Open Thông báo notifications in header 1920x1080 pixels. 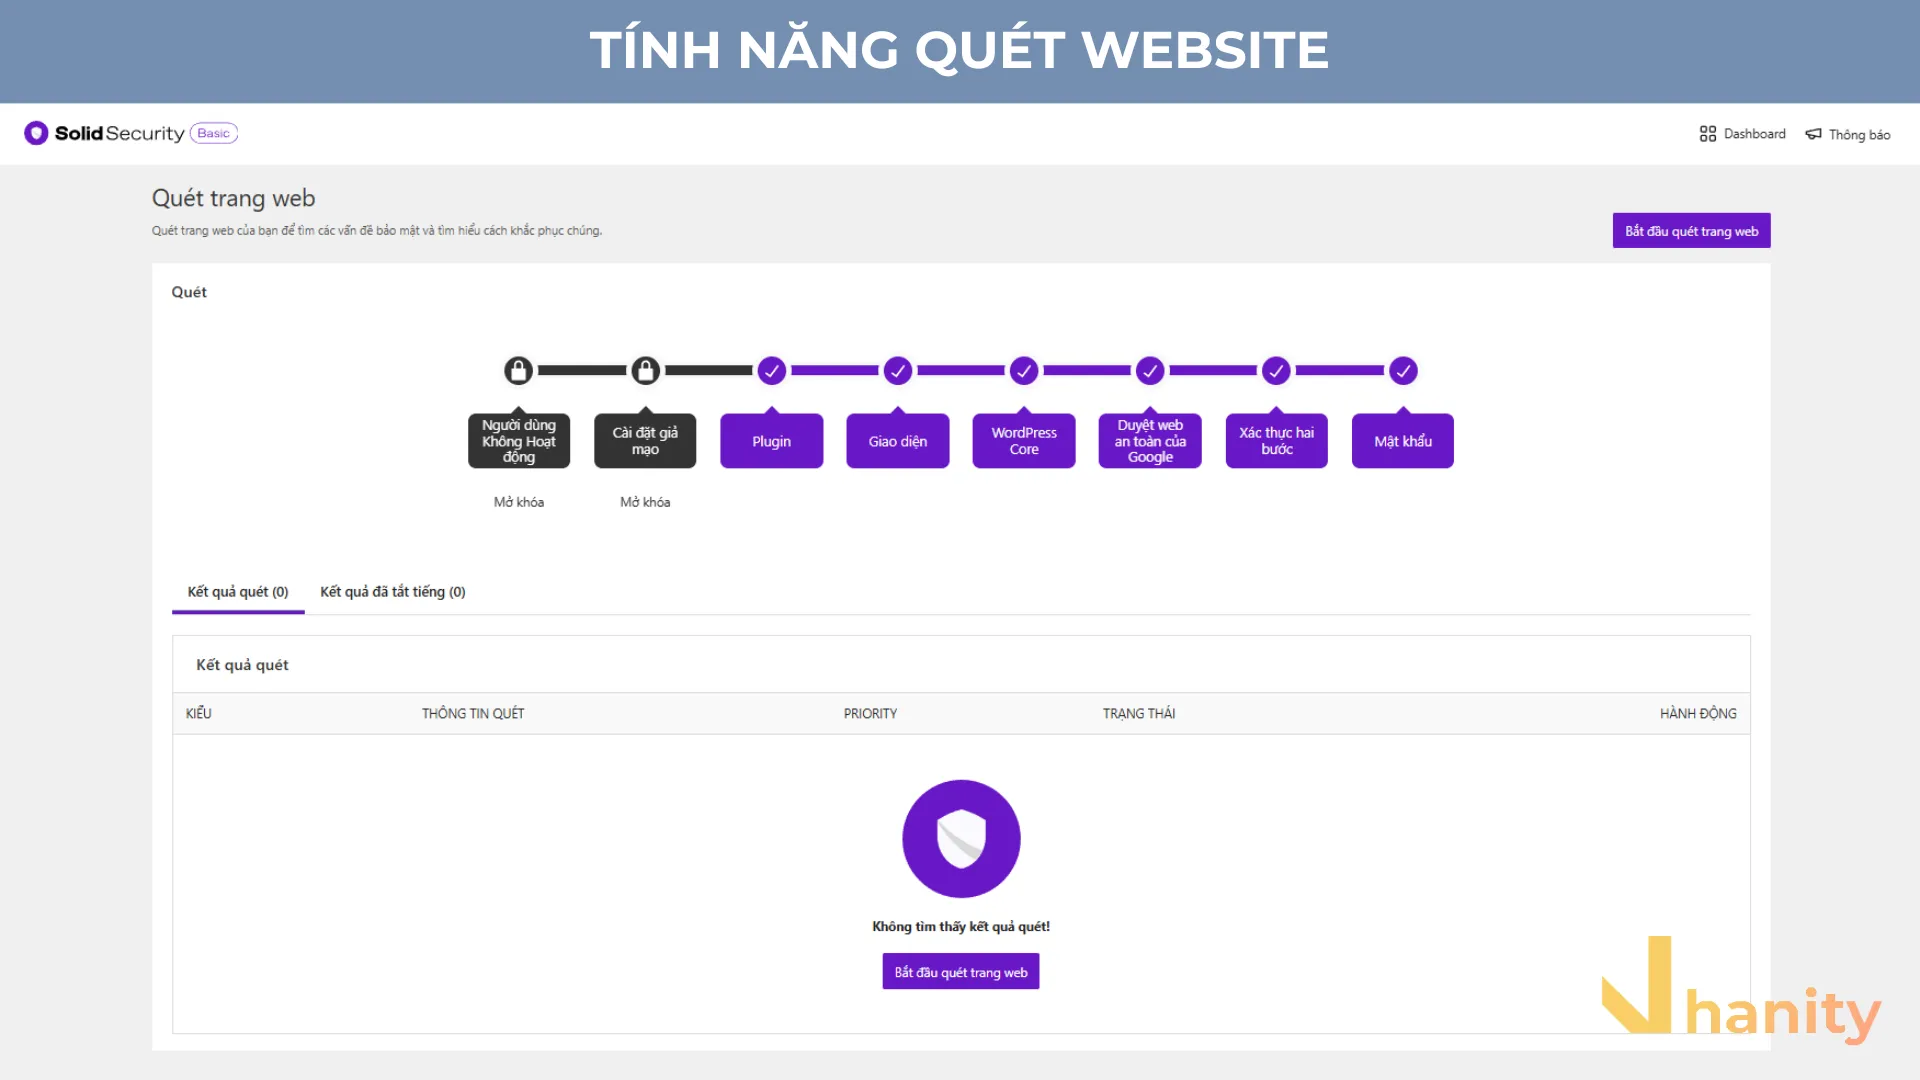1848,134
